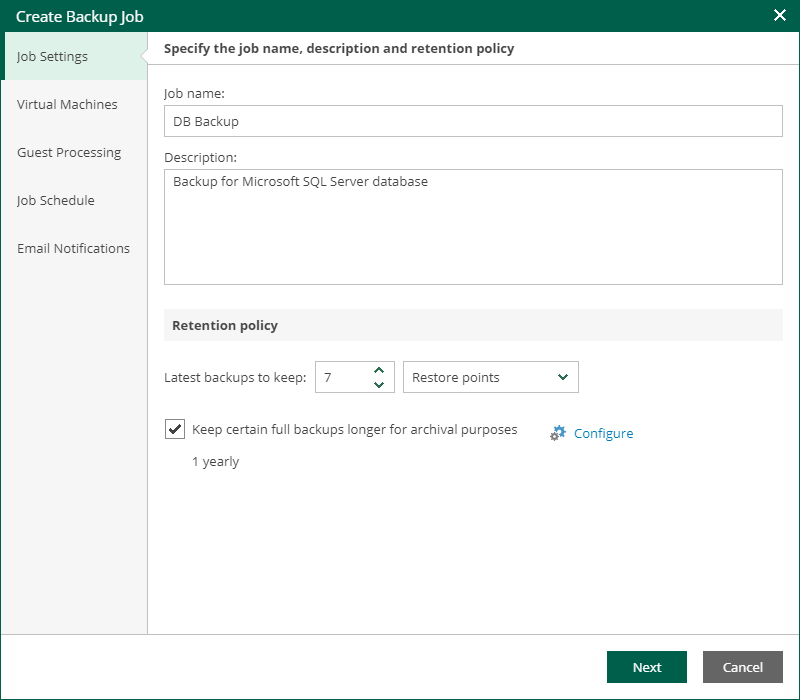Click the Description text area
This screenshot has height=700, width=800.
click(x=473, y=227)
